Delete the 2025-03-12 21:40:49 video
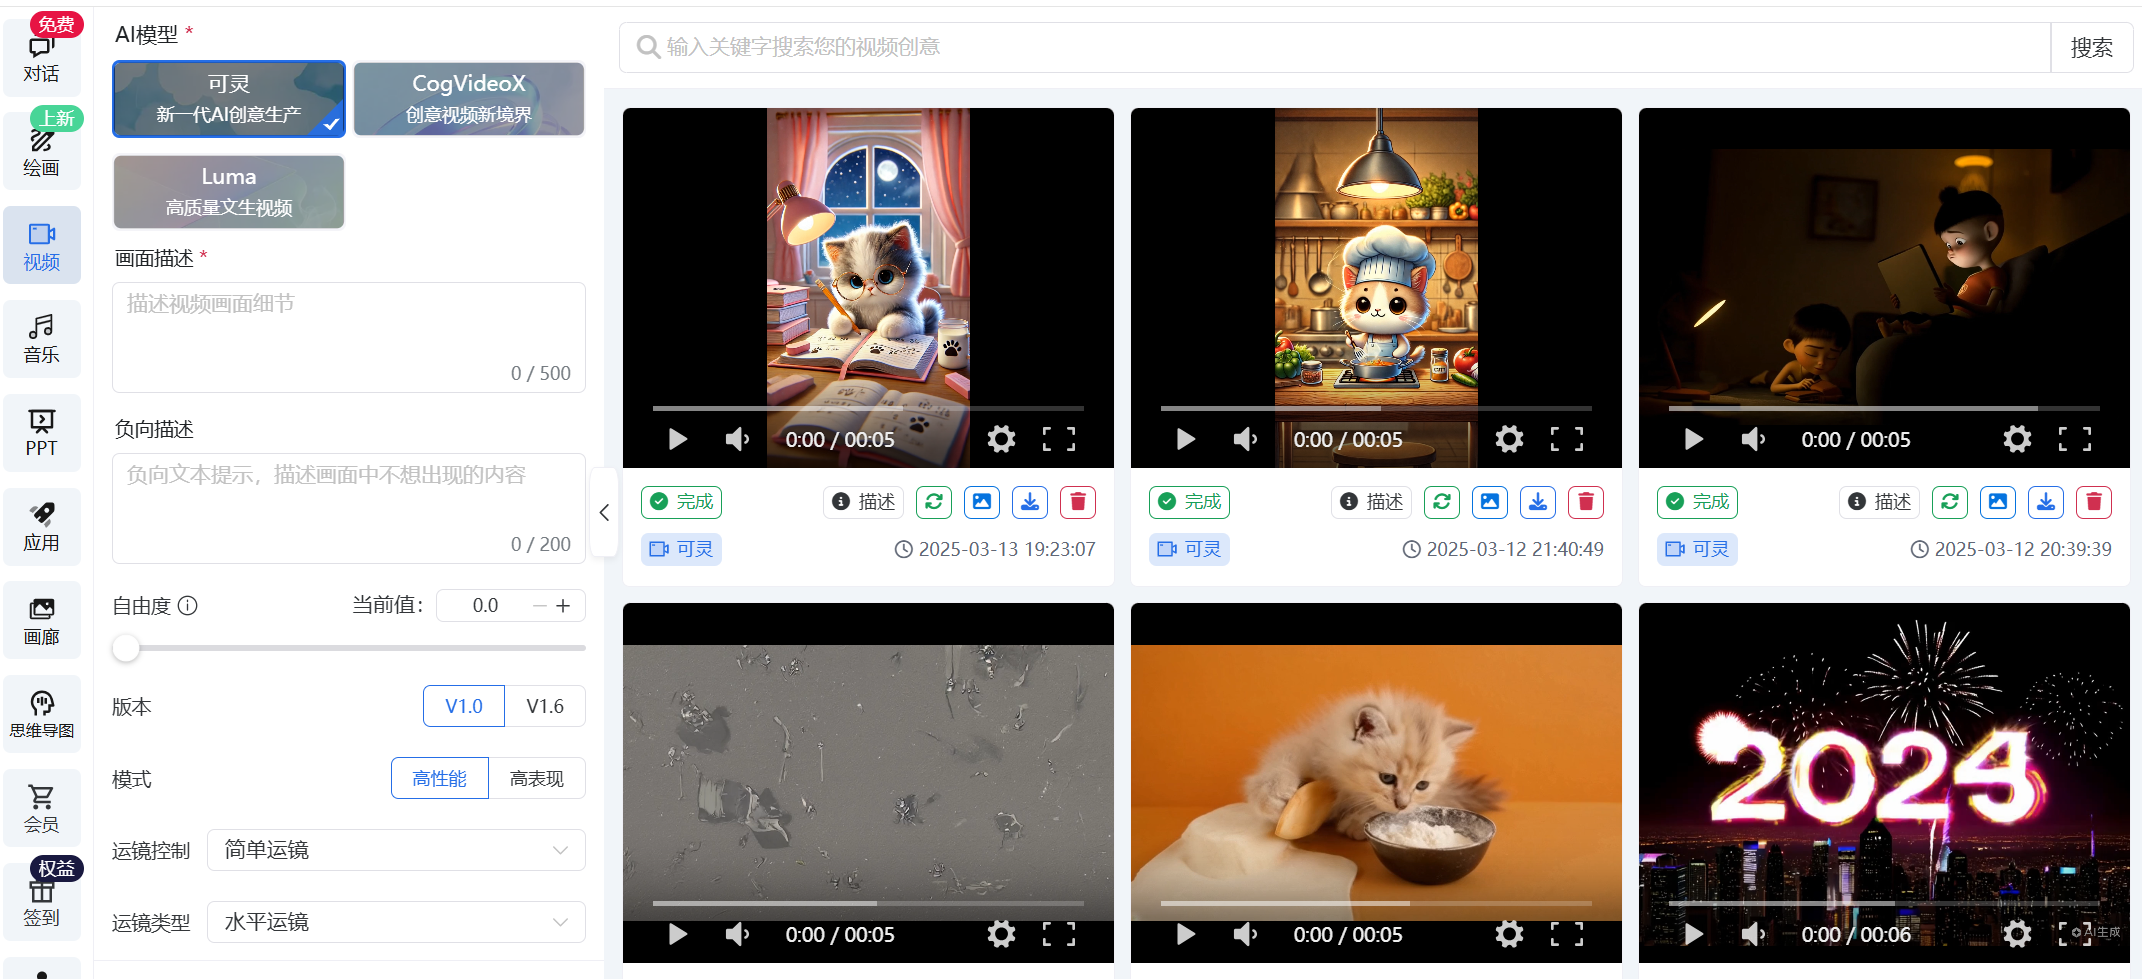 [x=1586, y=502]
